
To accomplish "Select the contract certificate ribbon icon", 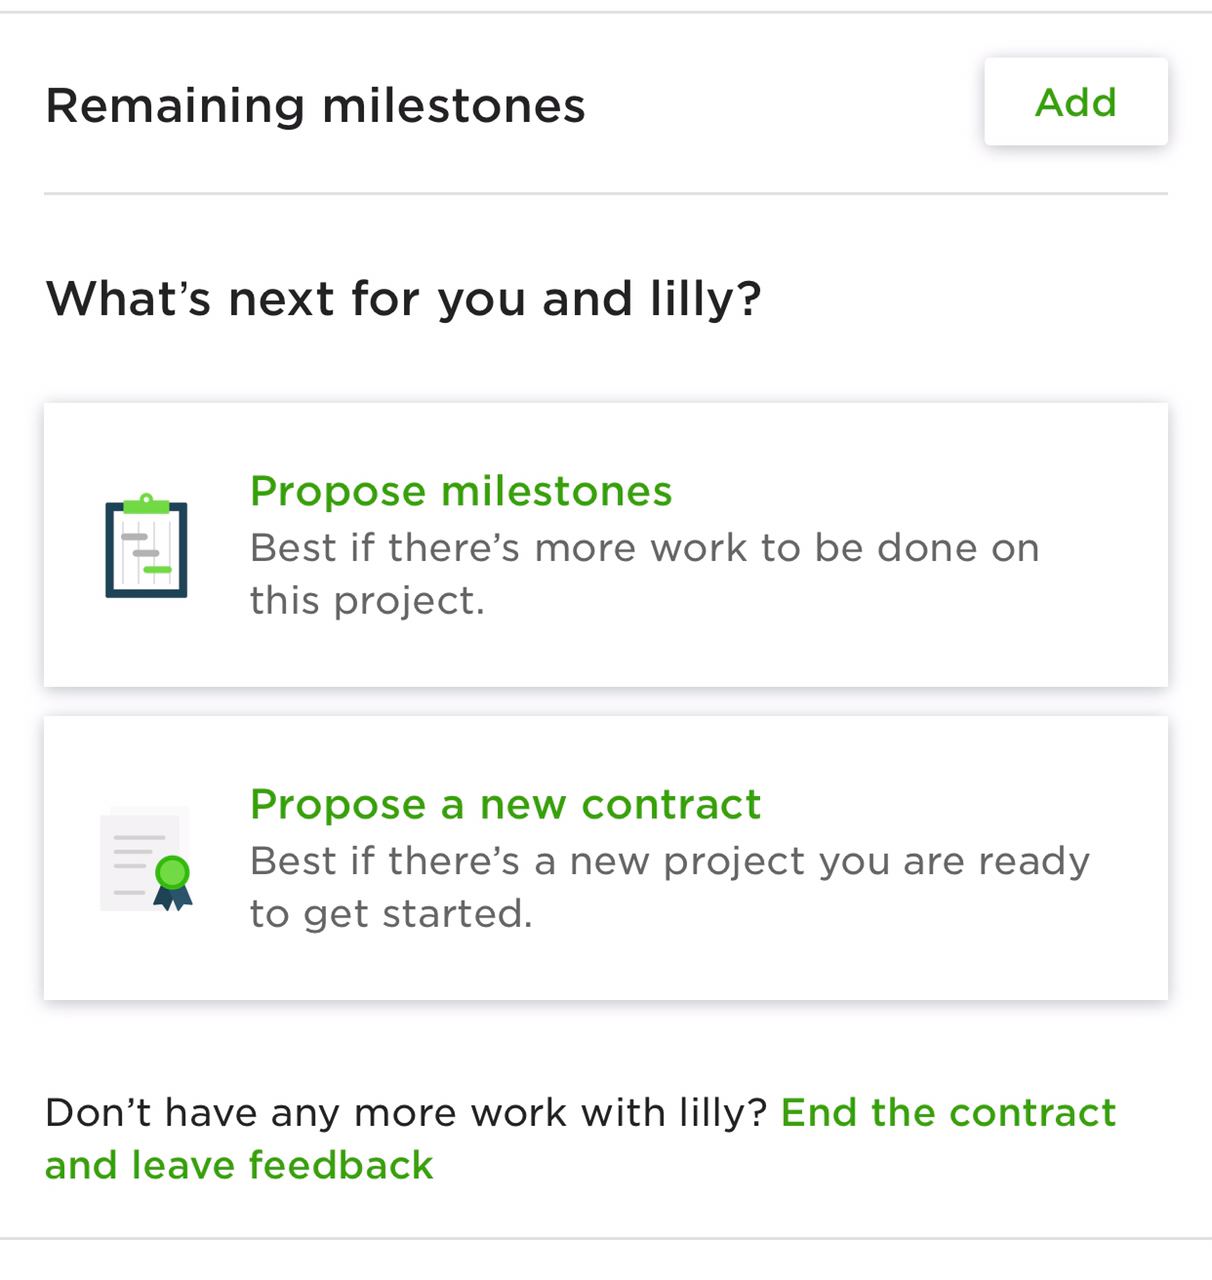I will click(146, 859).
